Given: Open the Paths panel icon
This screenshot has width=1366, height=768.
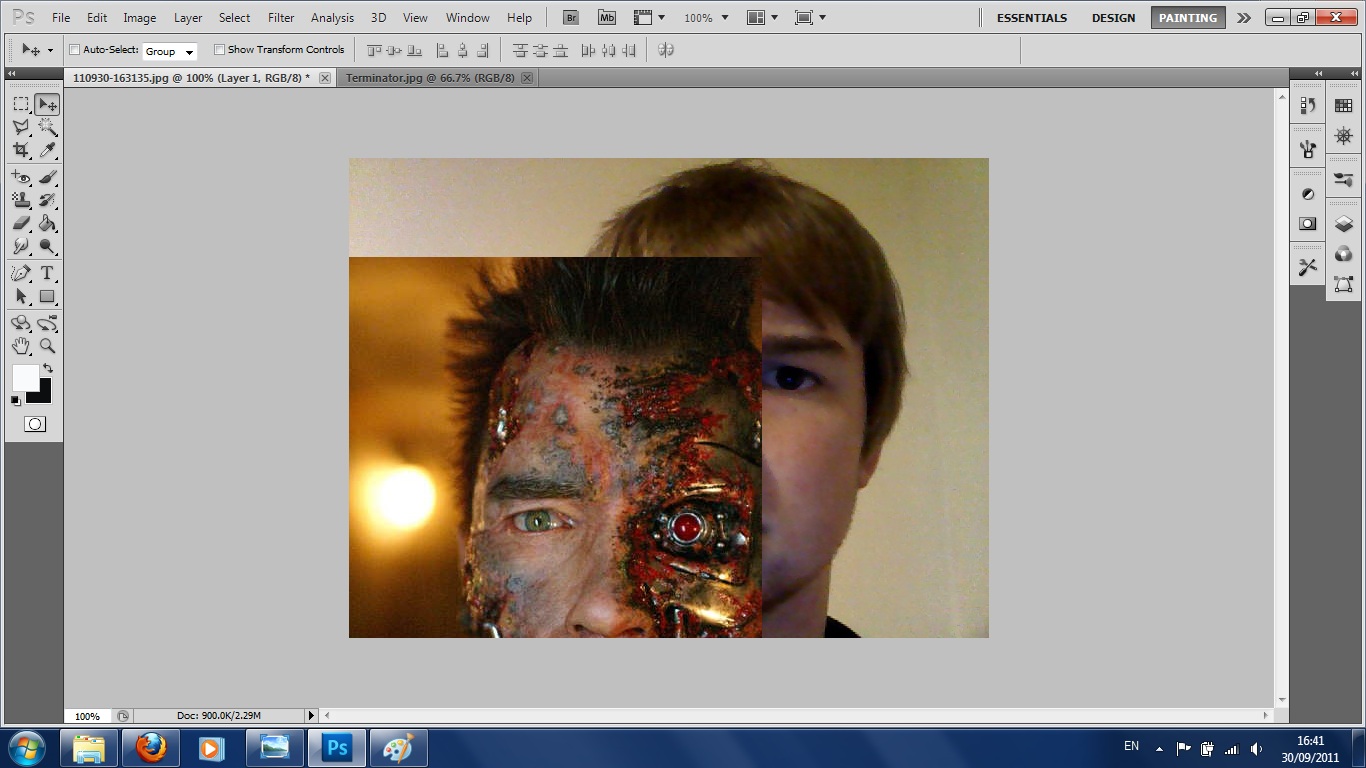Looking at the screenshot, I should click(1343, 285).
